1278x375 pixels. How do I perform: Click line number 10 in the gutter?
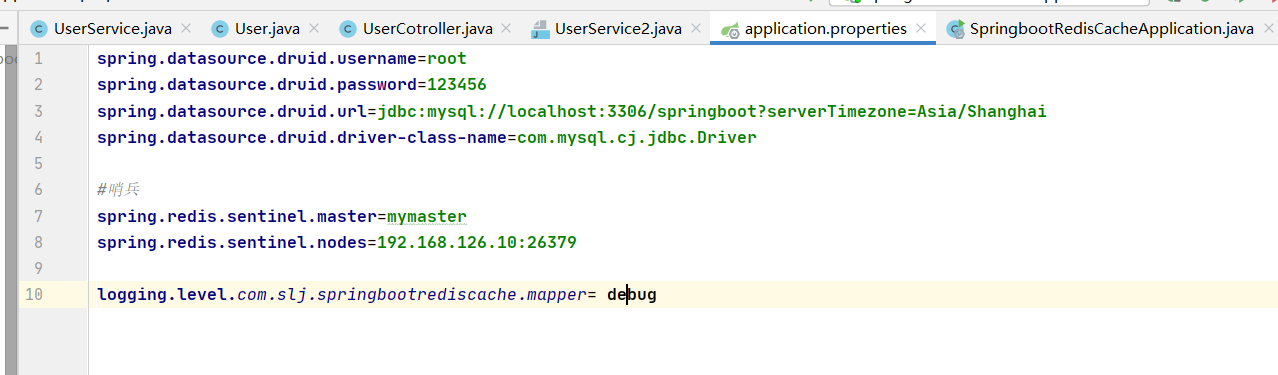(x=34, y=295)
